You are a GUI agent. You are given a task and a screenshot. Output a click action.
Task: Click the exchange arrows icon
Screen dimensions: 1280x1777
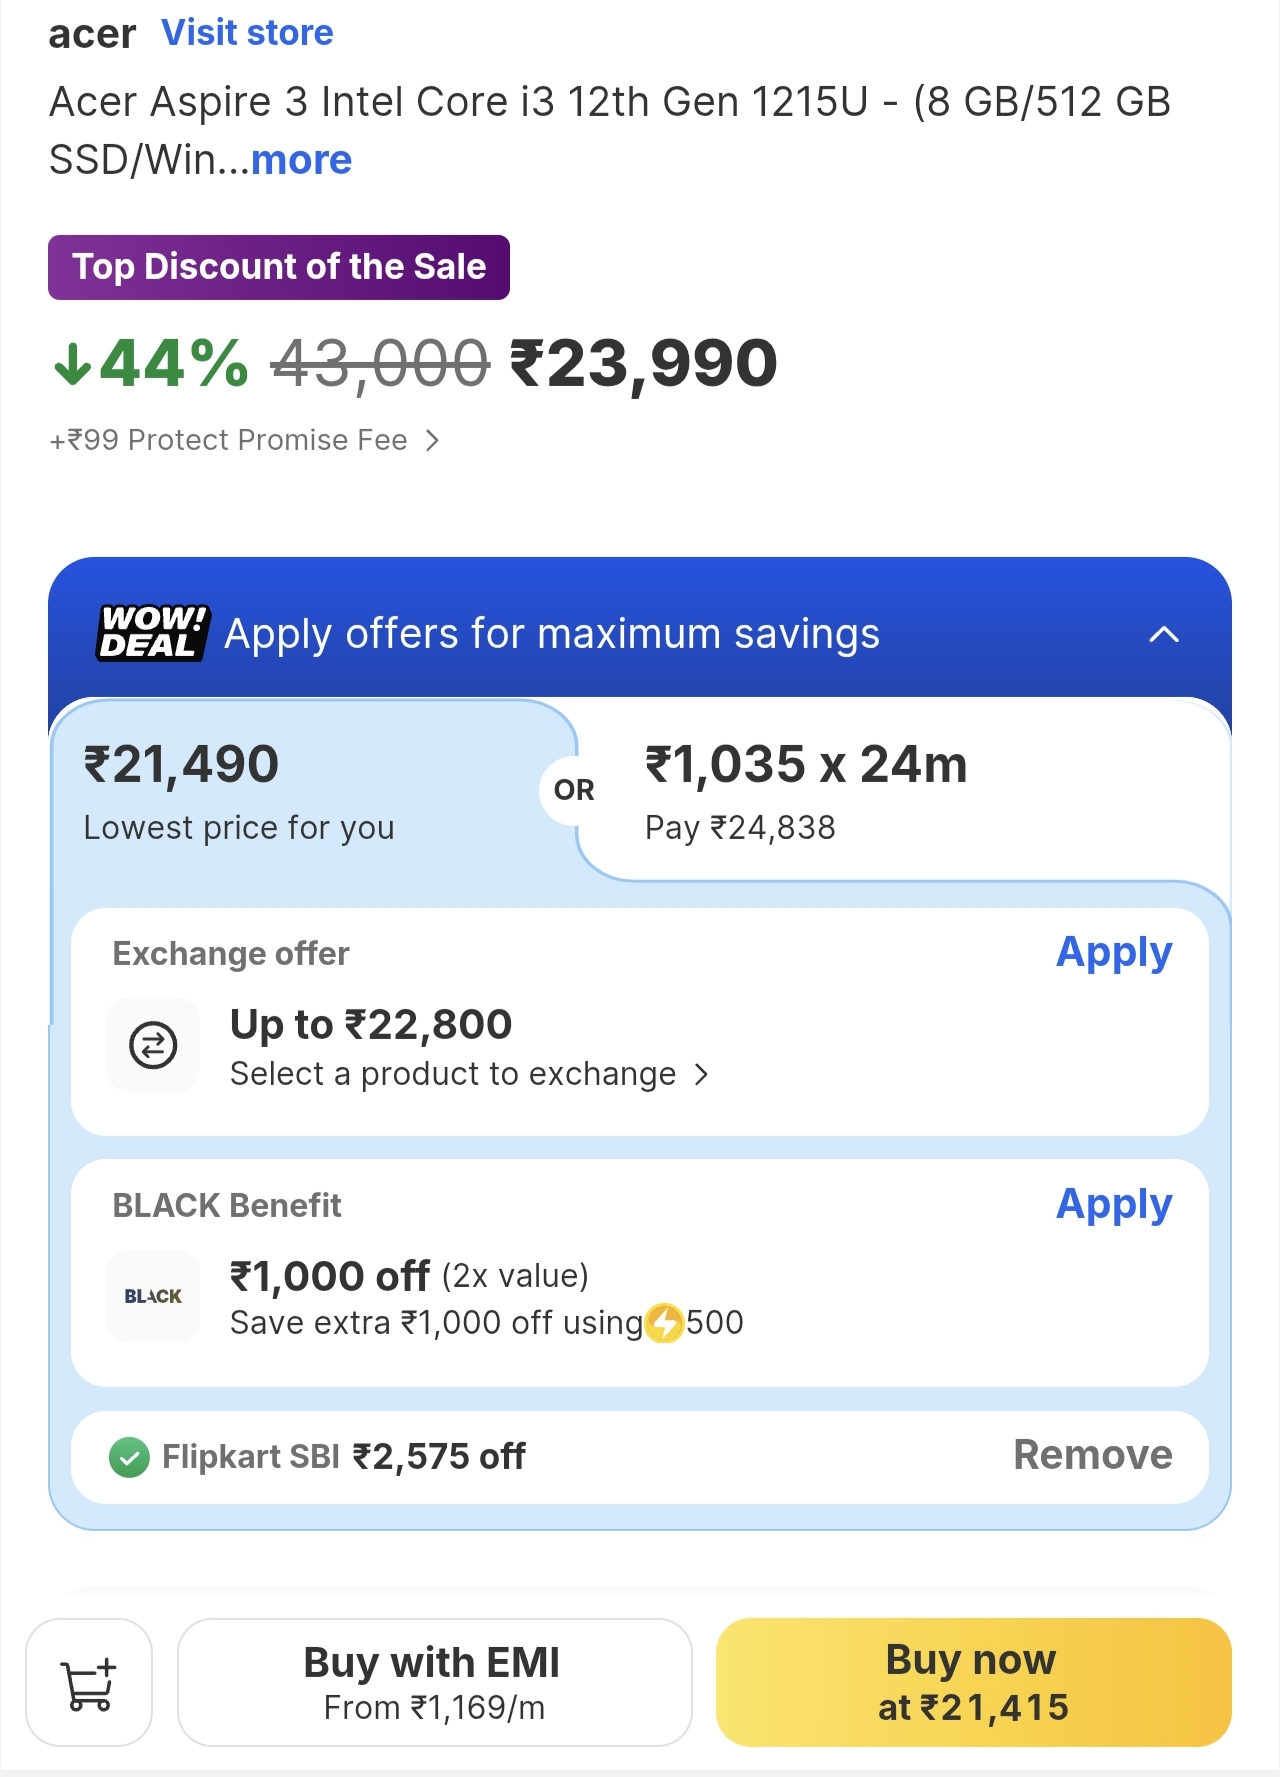(x=153, y=1045)
